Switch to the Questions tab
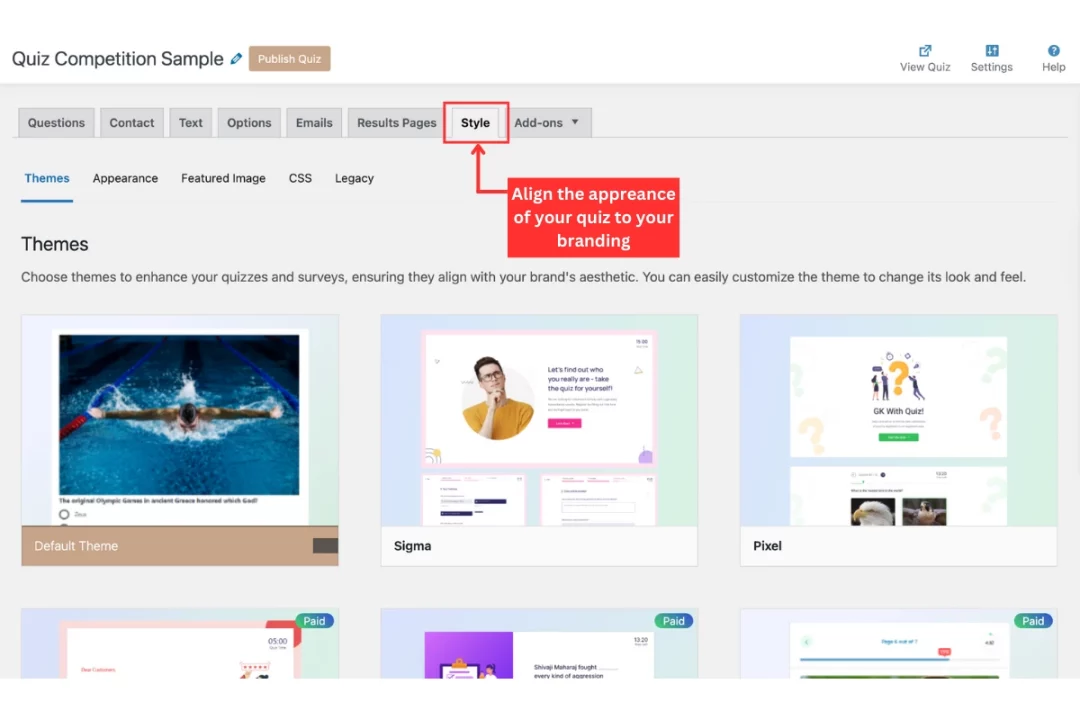Viewport: 1080px width, 720px height. coord(56,123)
